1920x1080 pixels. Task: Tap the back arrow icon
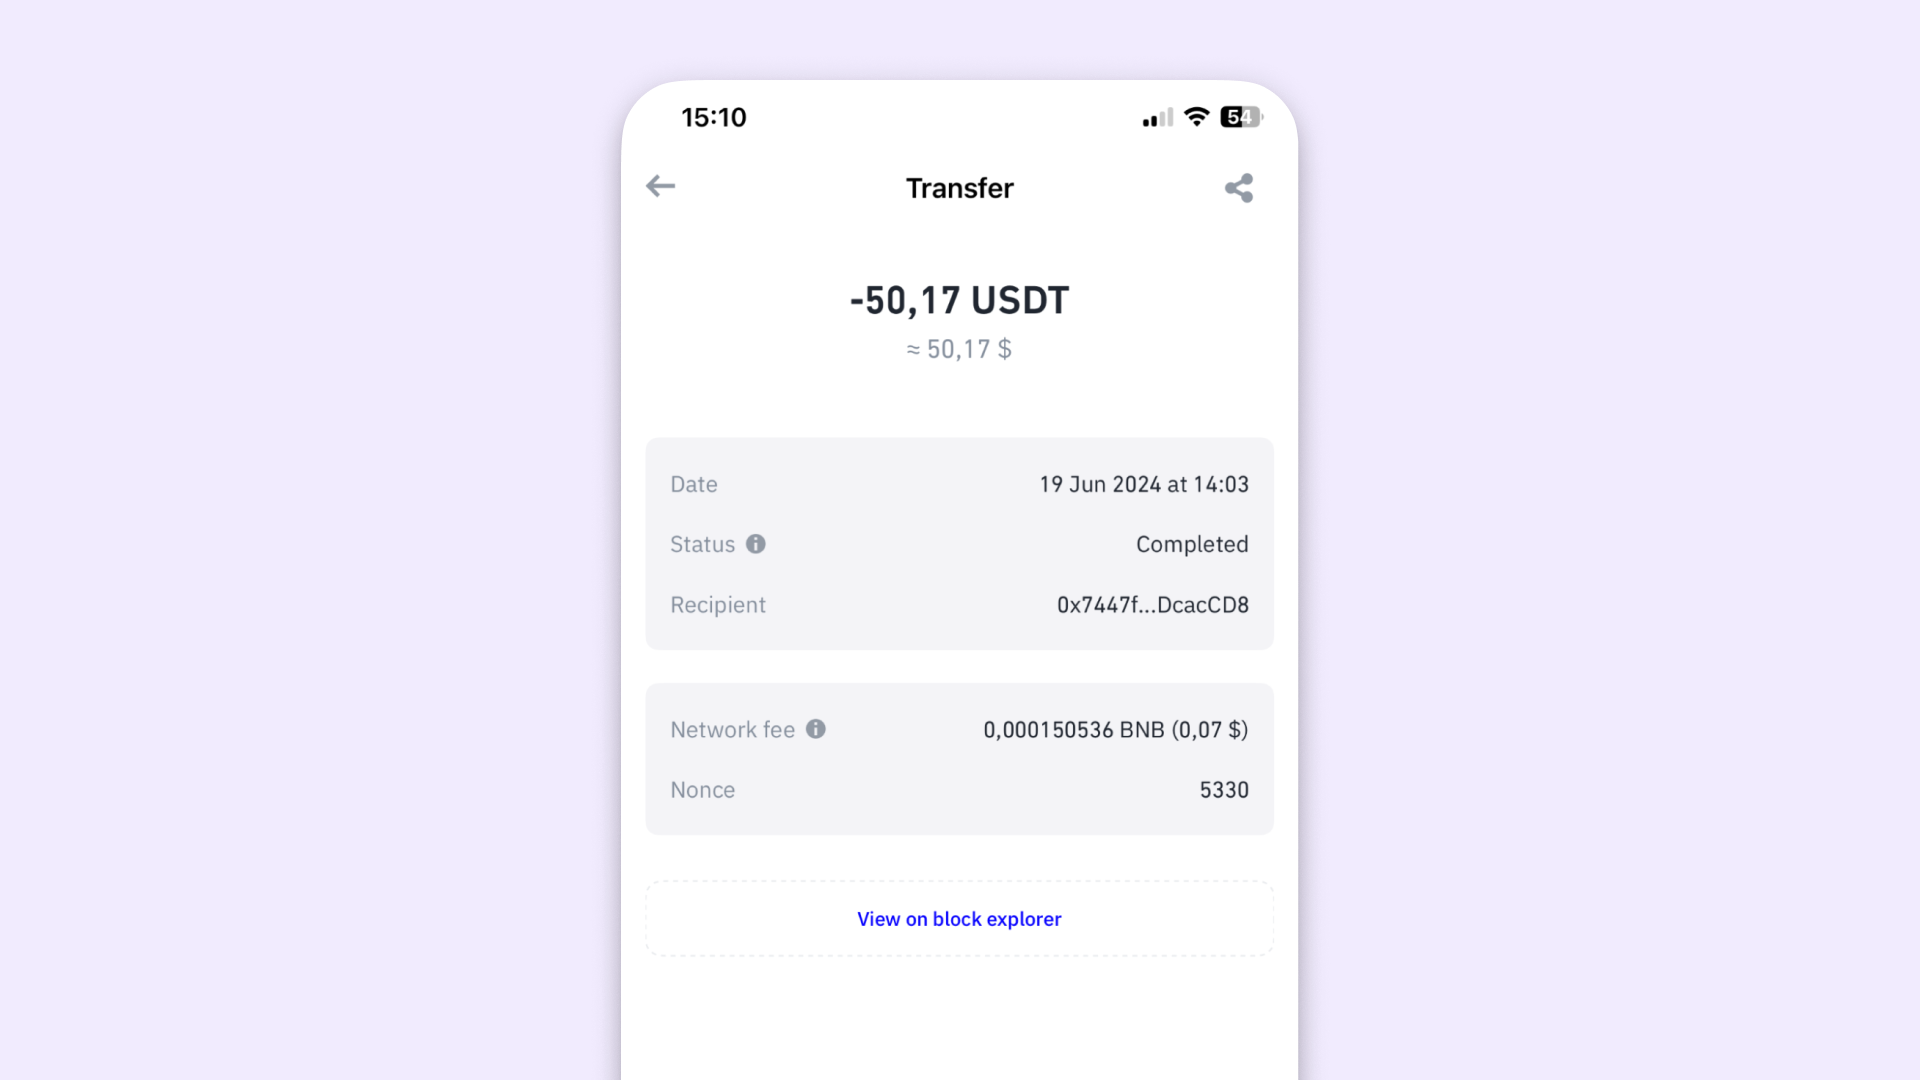coord(659,186)
